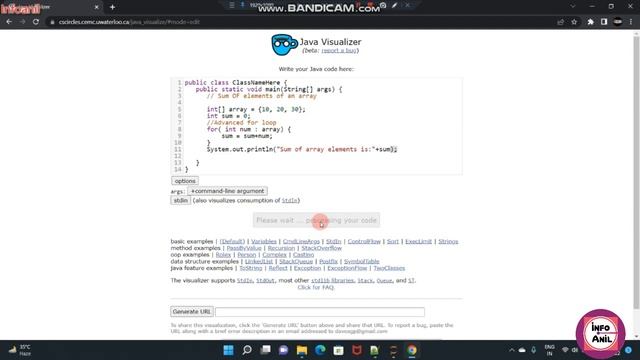Load the Exception example

tap(307, 268)
